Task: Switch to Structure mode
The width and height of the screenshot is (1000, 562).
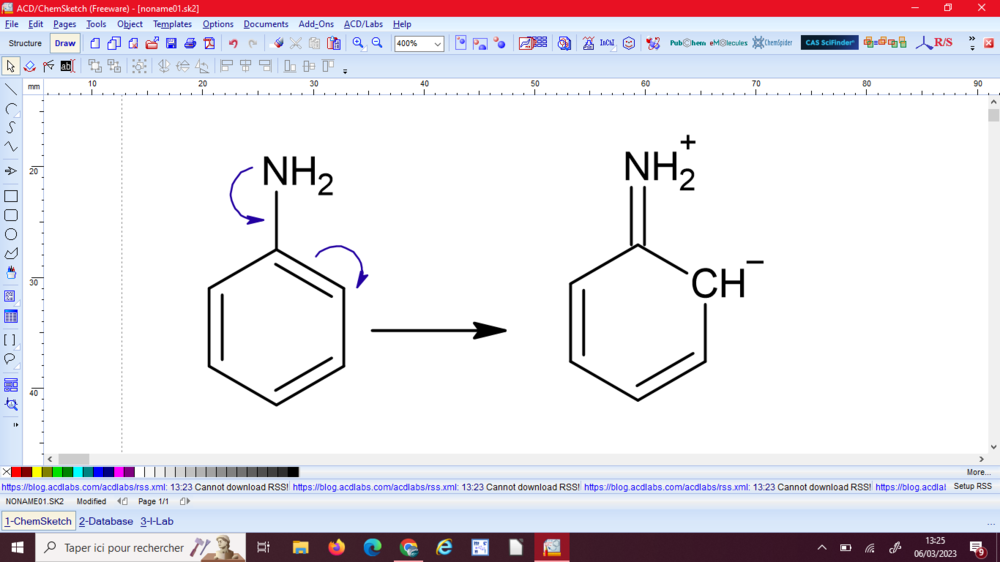Action: click(x=25, y=44)
